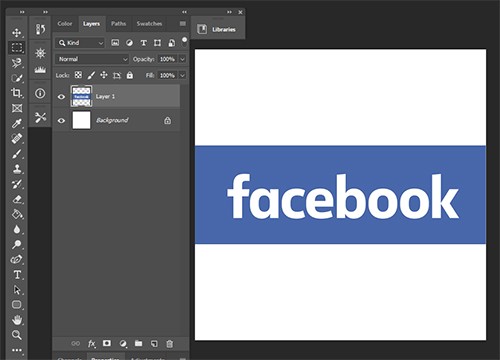This screenshot has height=360, width=500.
Task: Hide Layer 1 visibility eye
Action: (x=61, y=97)
